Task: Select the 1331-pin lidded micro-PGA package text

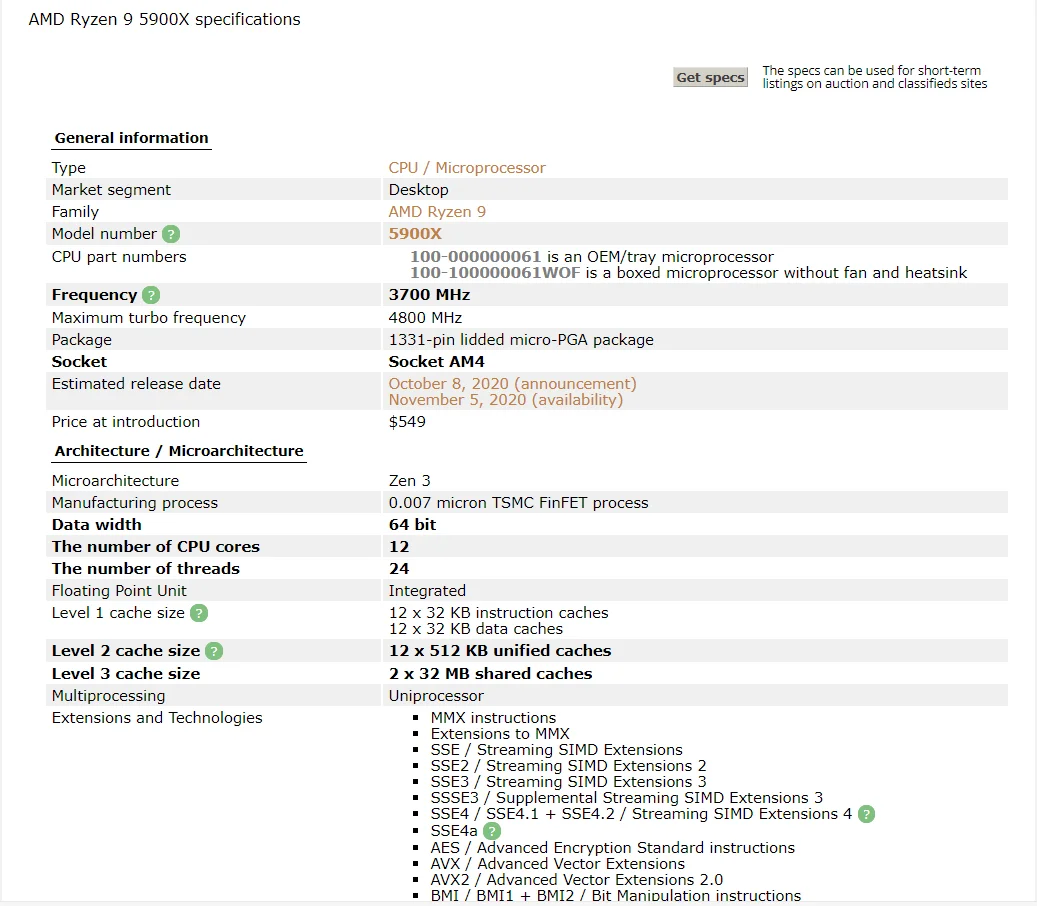Action: [521, 339]
